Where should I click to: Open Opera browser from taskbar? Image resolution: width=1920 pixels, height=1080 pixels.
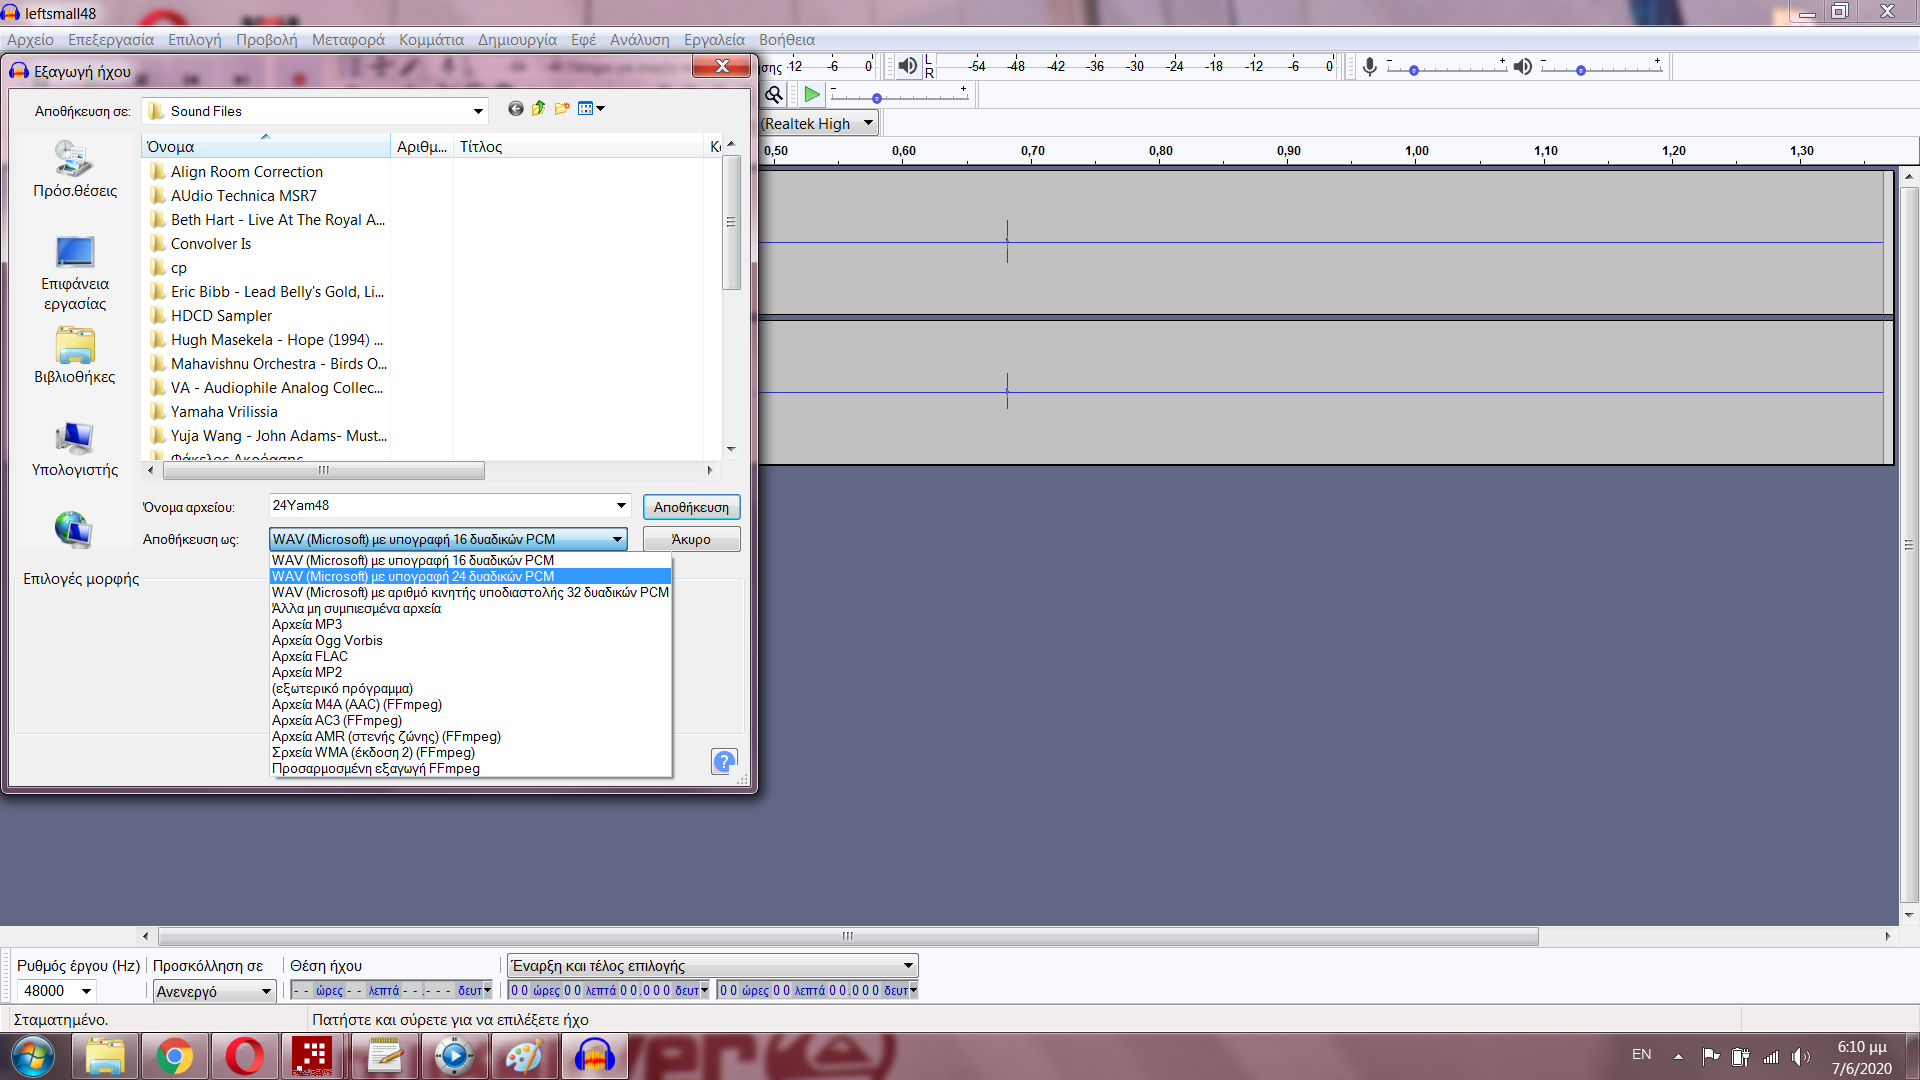[x=244, y=1056]
